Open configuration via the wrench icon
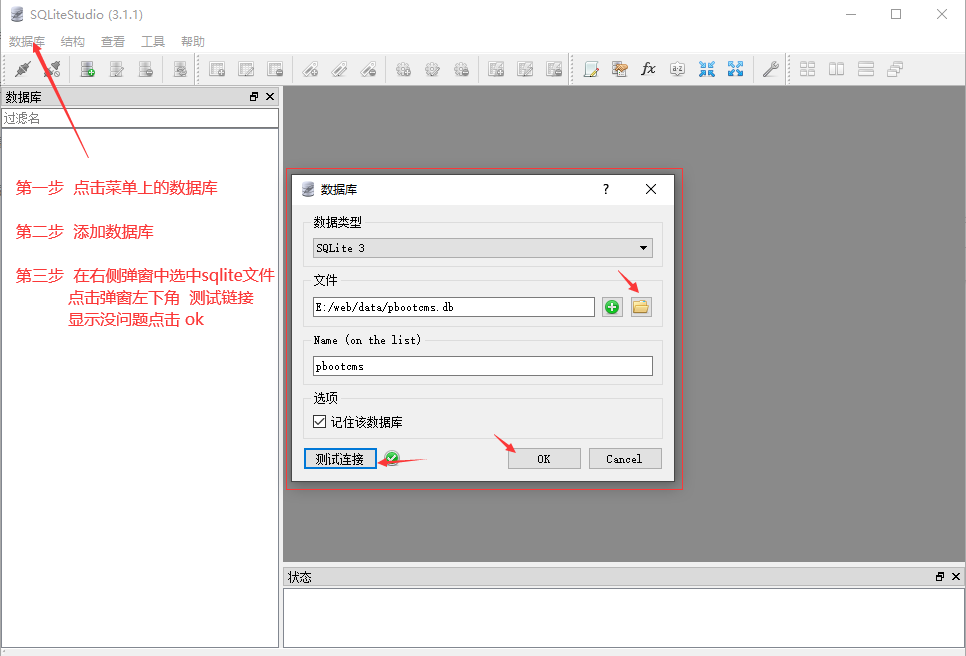Screen dimensions: 966x656 pyautogui.click(x=770, y=69)
